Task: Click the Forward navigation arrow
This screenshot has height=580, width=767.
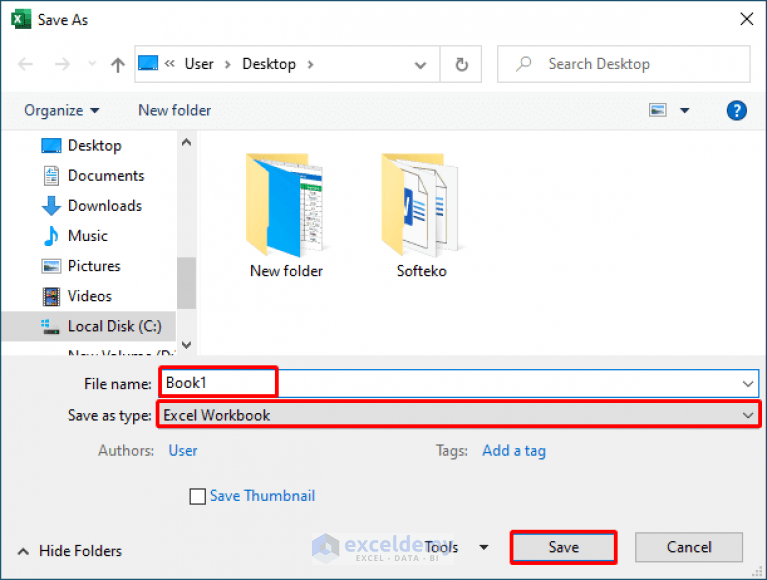Action: (x=62, y=64)
